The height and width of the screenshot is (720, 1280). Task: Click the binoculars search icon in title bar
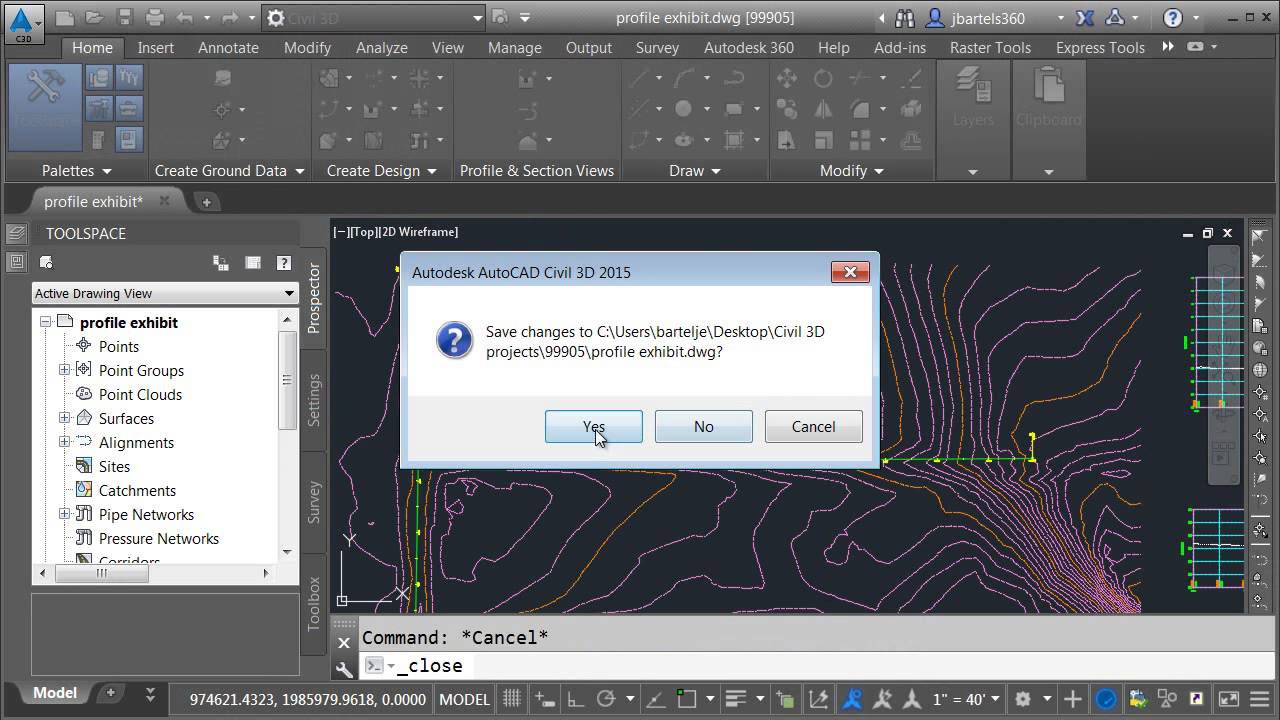coord(905,18)
